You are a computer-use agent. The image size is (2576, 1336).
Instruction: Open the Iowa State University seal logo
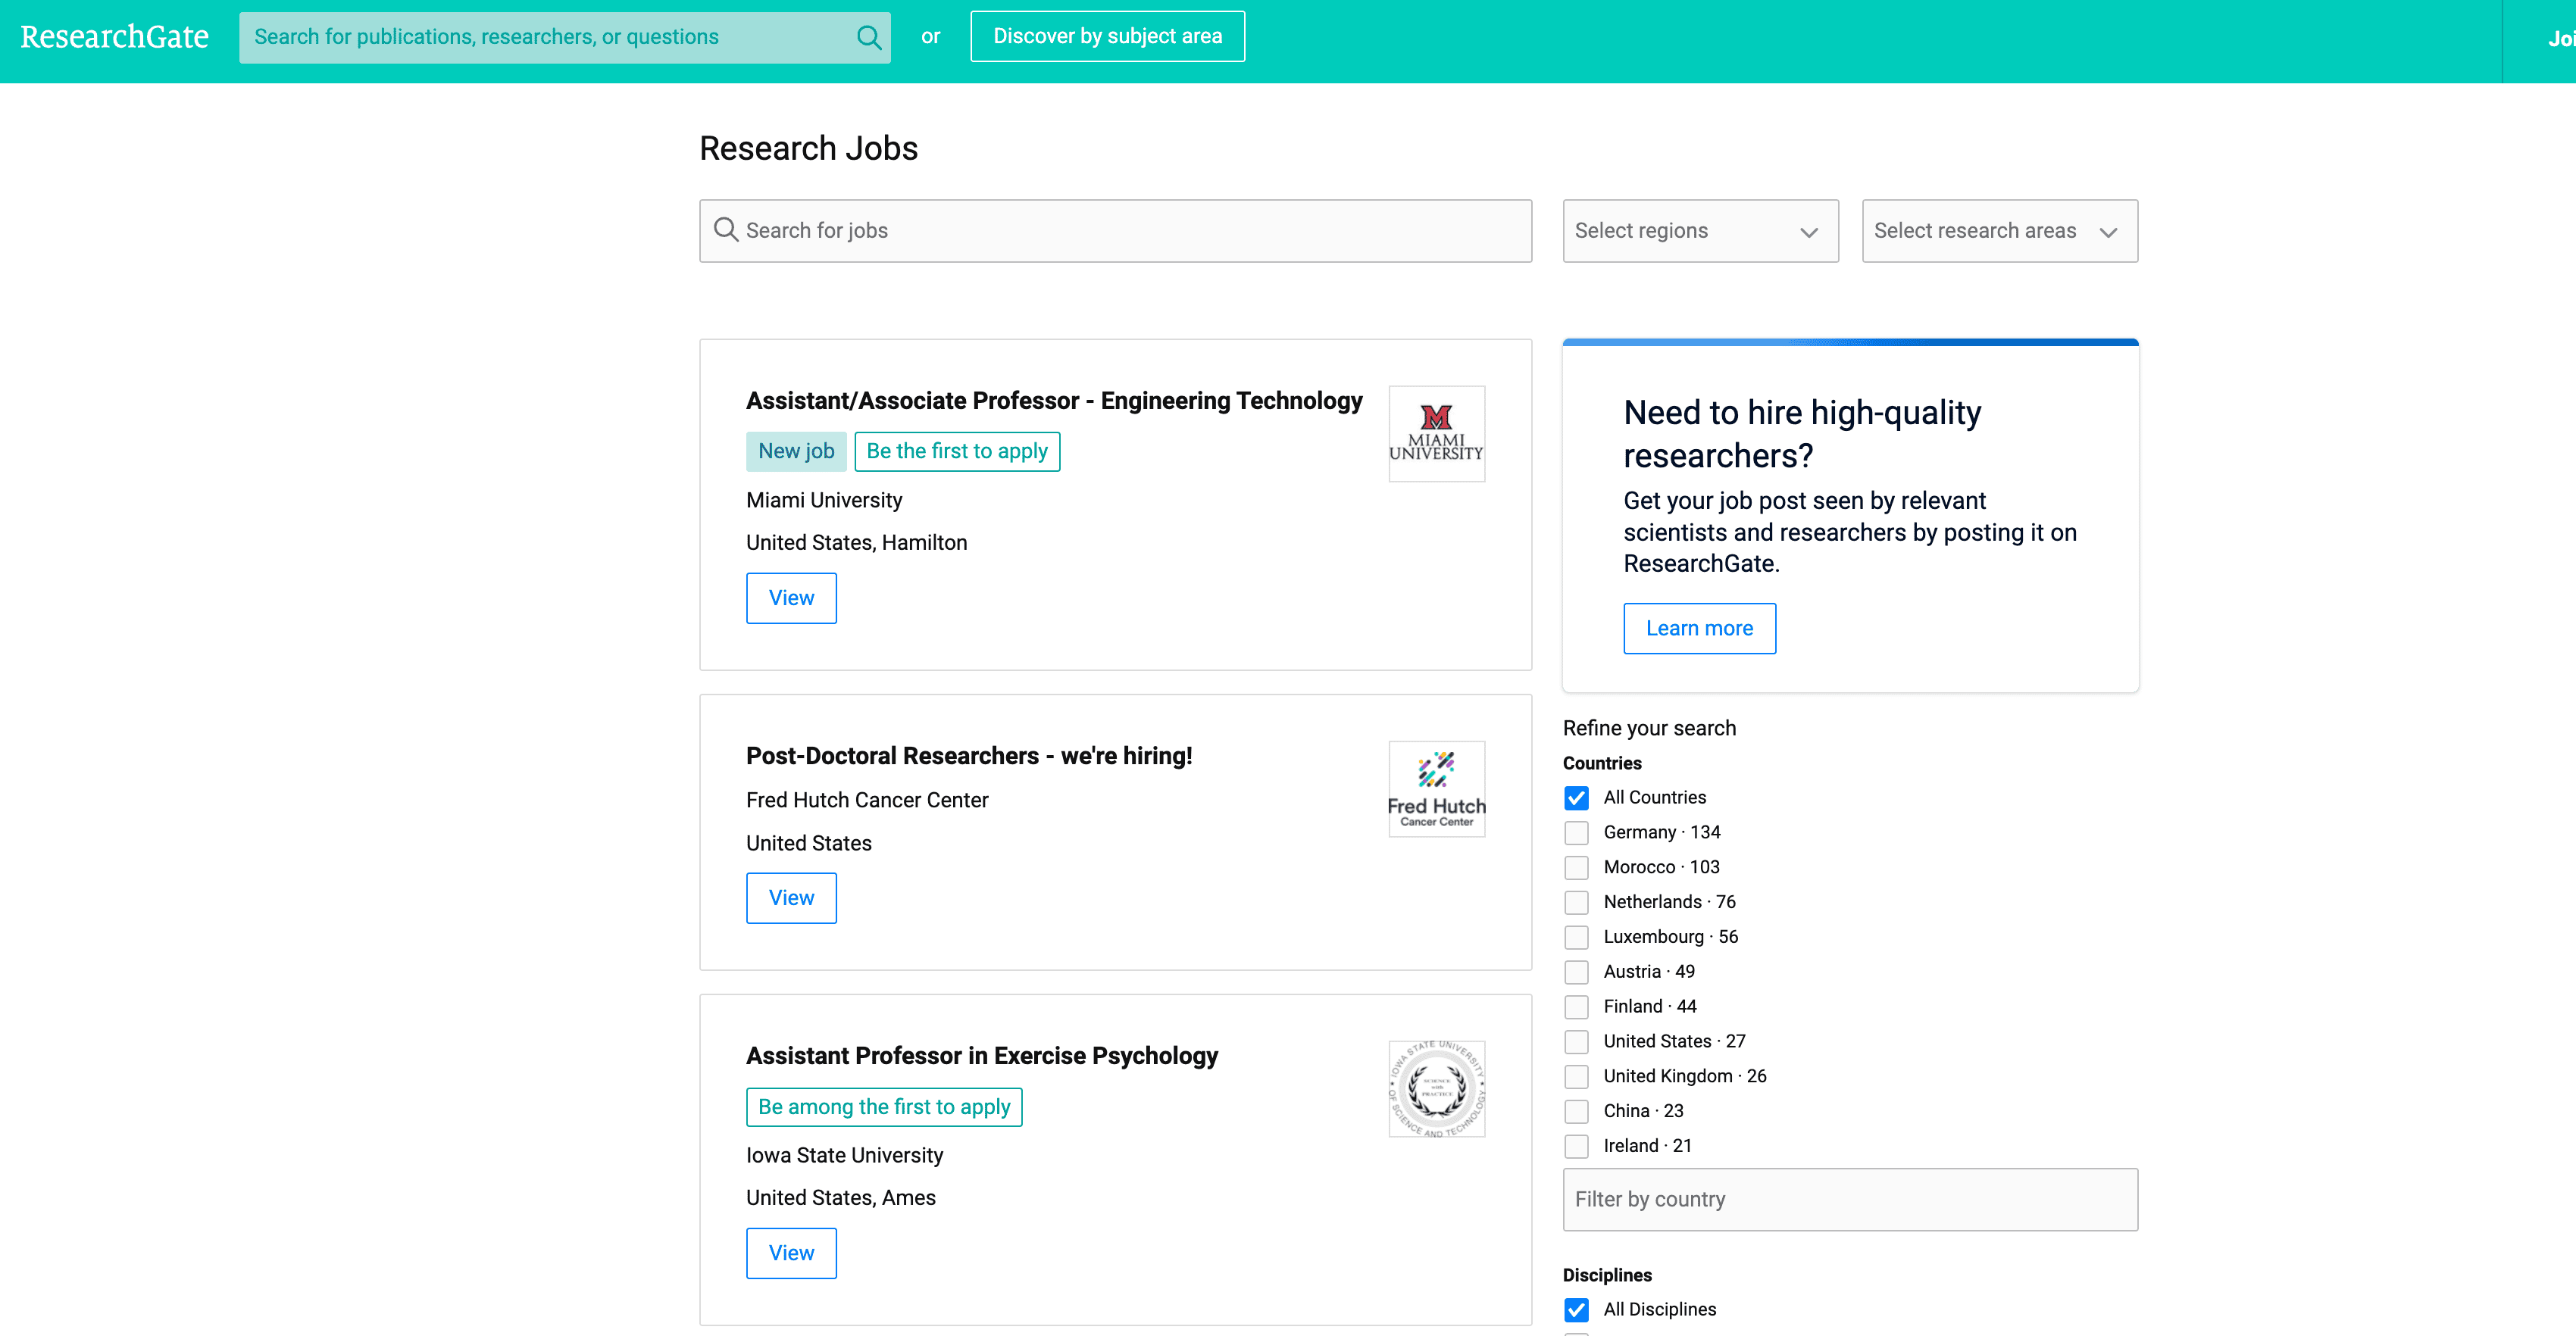1436,1089
